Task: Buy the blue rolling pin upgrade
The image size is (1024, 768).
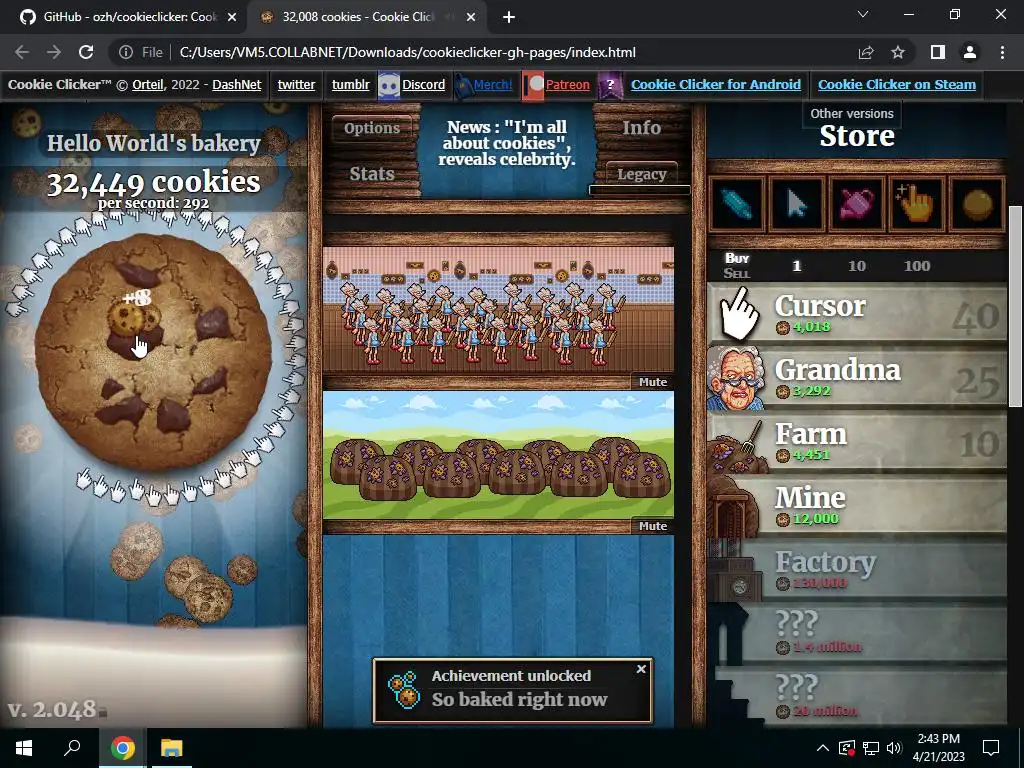Action: pyautogui.click(x=737, y=204)
